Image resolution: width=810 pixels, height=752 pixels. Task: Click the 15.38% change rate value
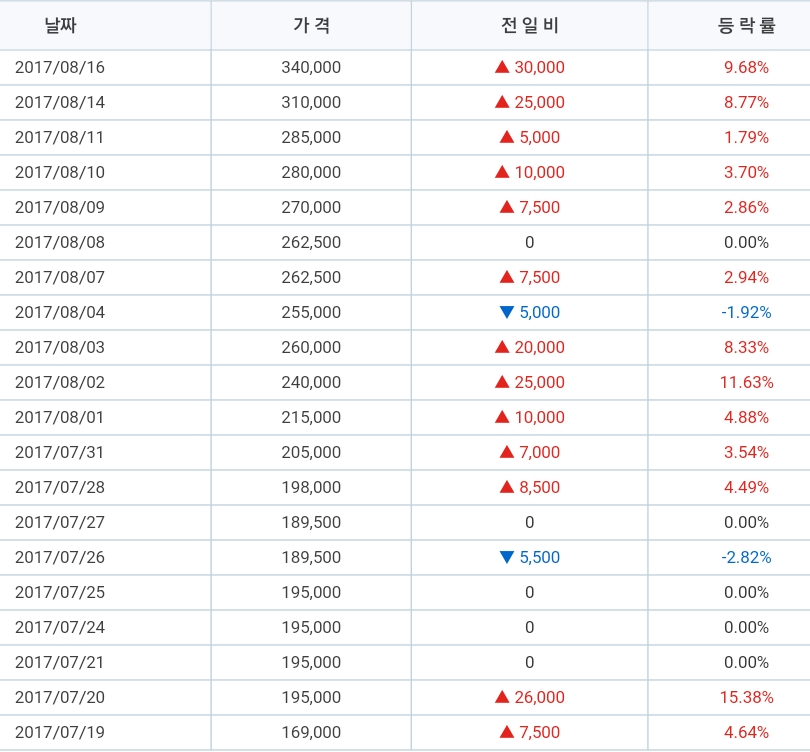[746, 697]
